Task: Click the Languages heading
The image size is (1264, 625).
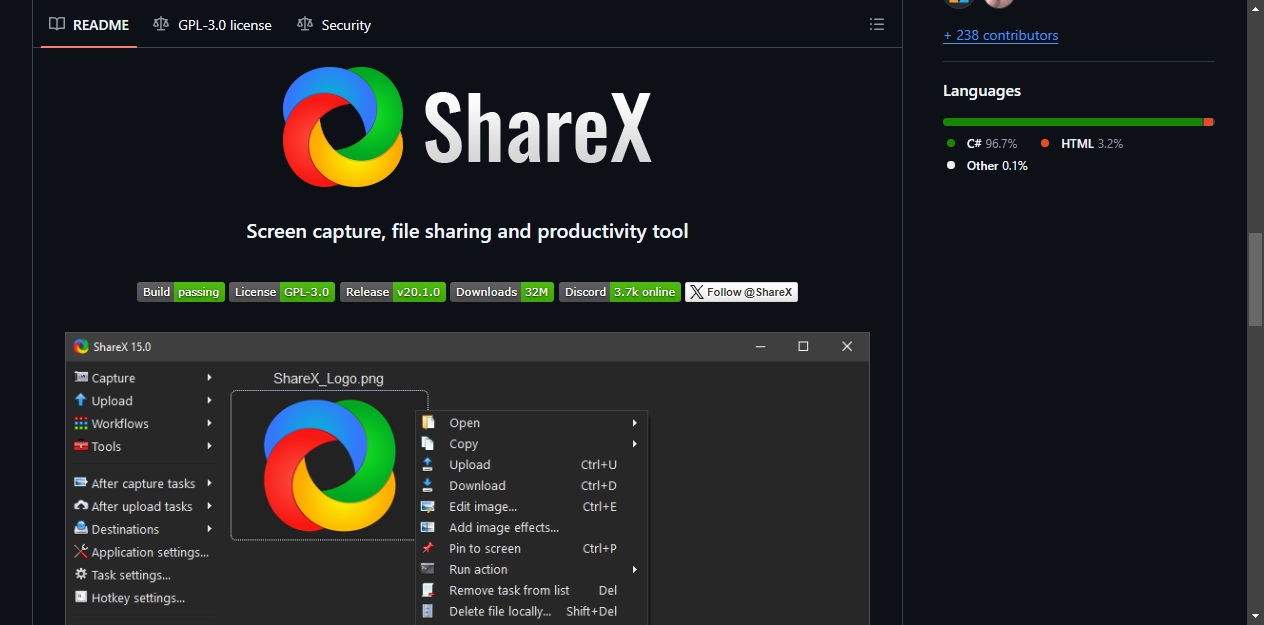Action: (x=982, y=91)
